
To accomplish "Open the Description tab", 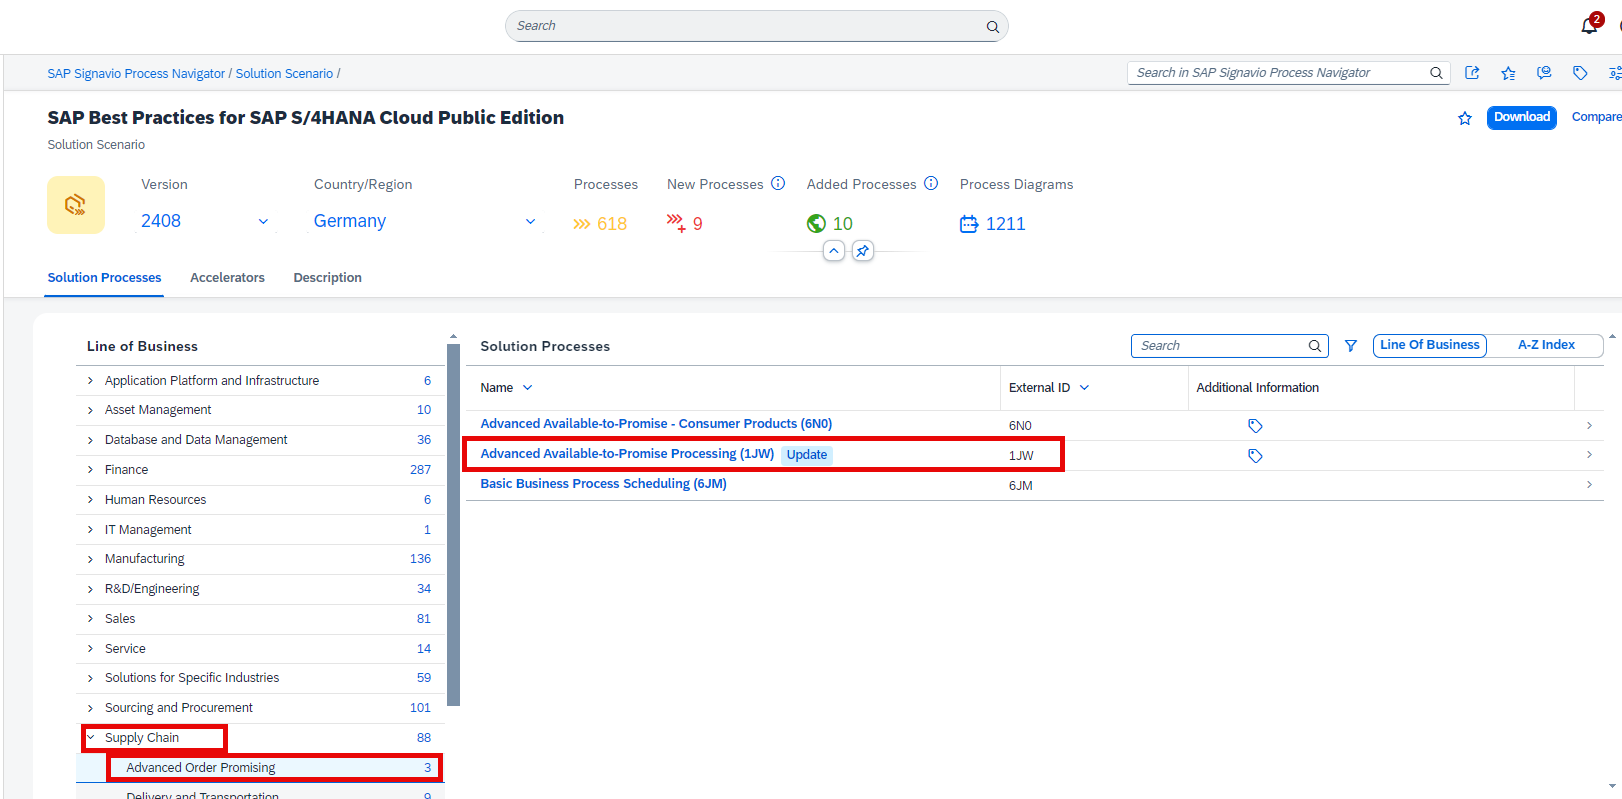I will pos(327,278).
